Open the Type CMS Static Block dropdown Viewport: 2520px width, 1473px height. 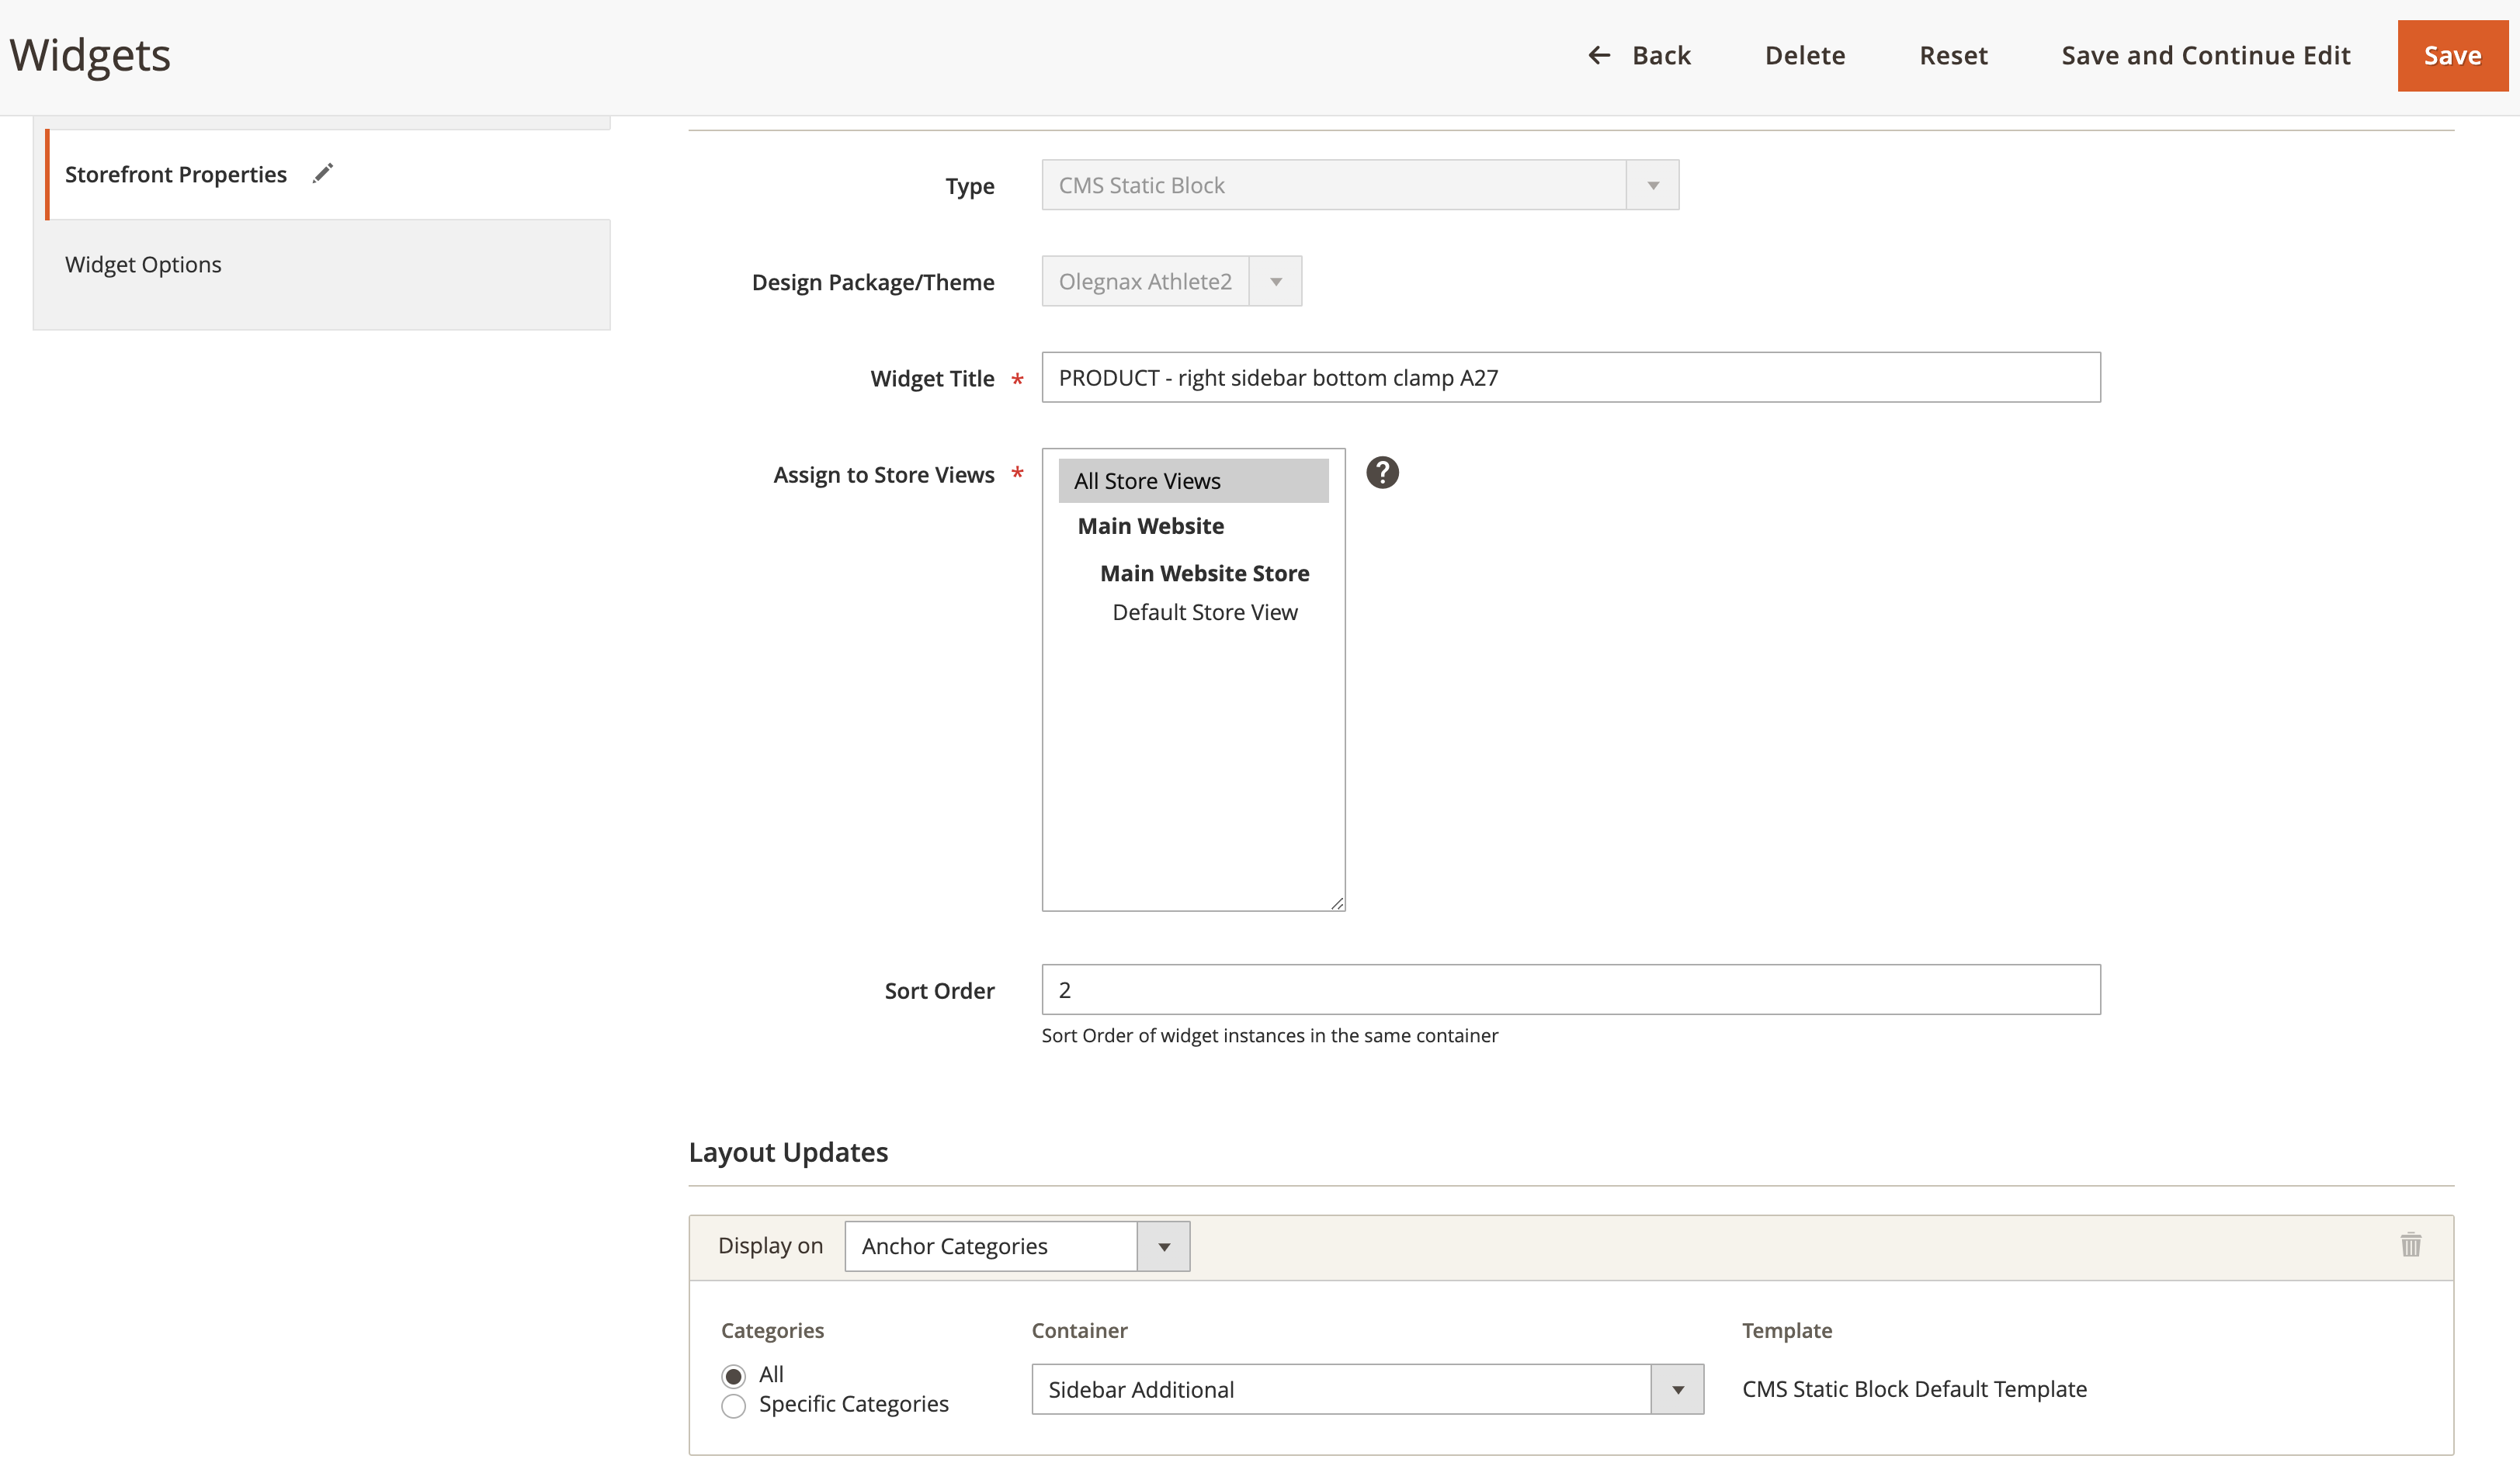pos(1359,185)
